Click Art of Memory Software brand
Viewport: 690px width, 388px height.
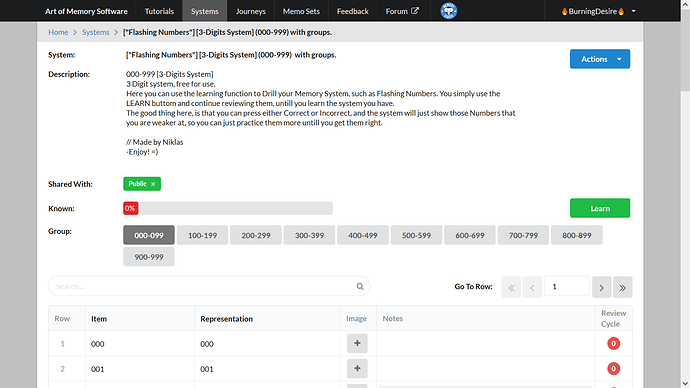pyautogui.click(x=86, y=11)
